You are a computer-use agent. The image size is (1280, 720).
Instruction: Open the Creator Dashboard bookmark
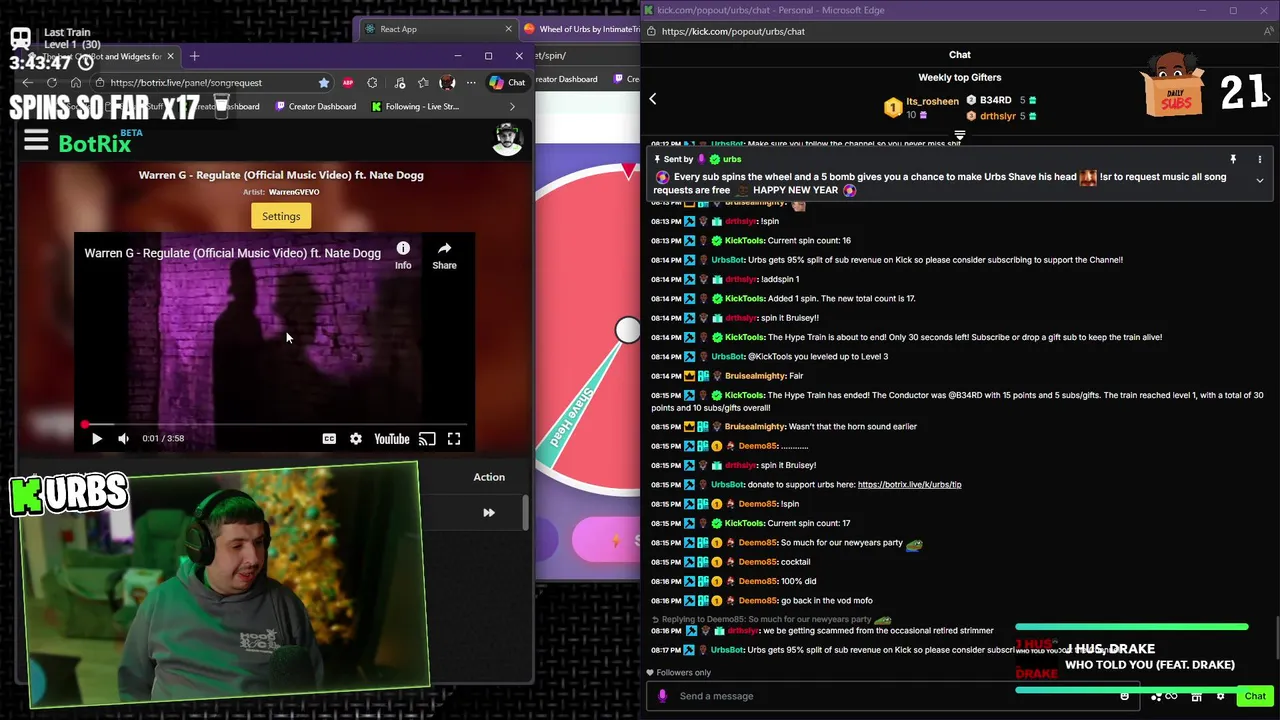pos(314,106)
